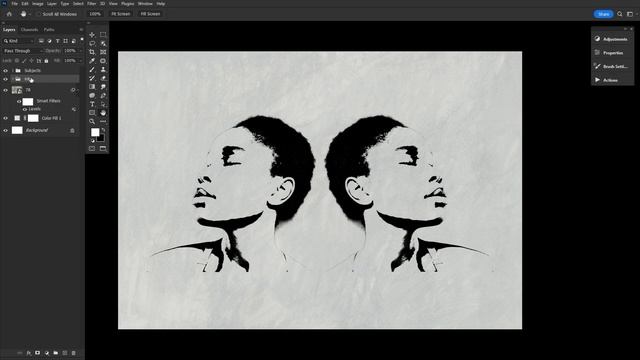The image size is (640, 360).
Task: Select the Zoom tool in toolbar
Action: point(92,121)
